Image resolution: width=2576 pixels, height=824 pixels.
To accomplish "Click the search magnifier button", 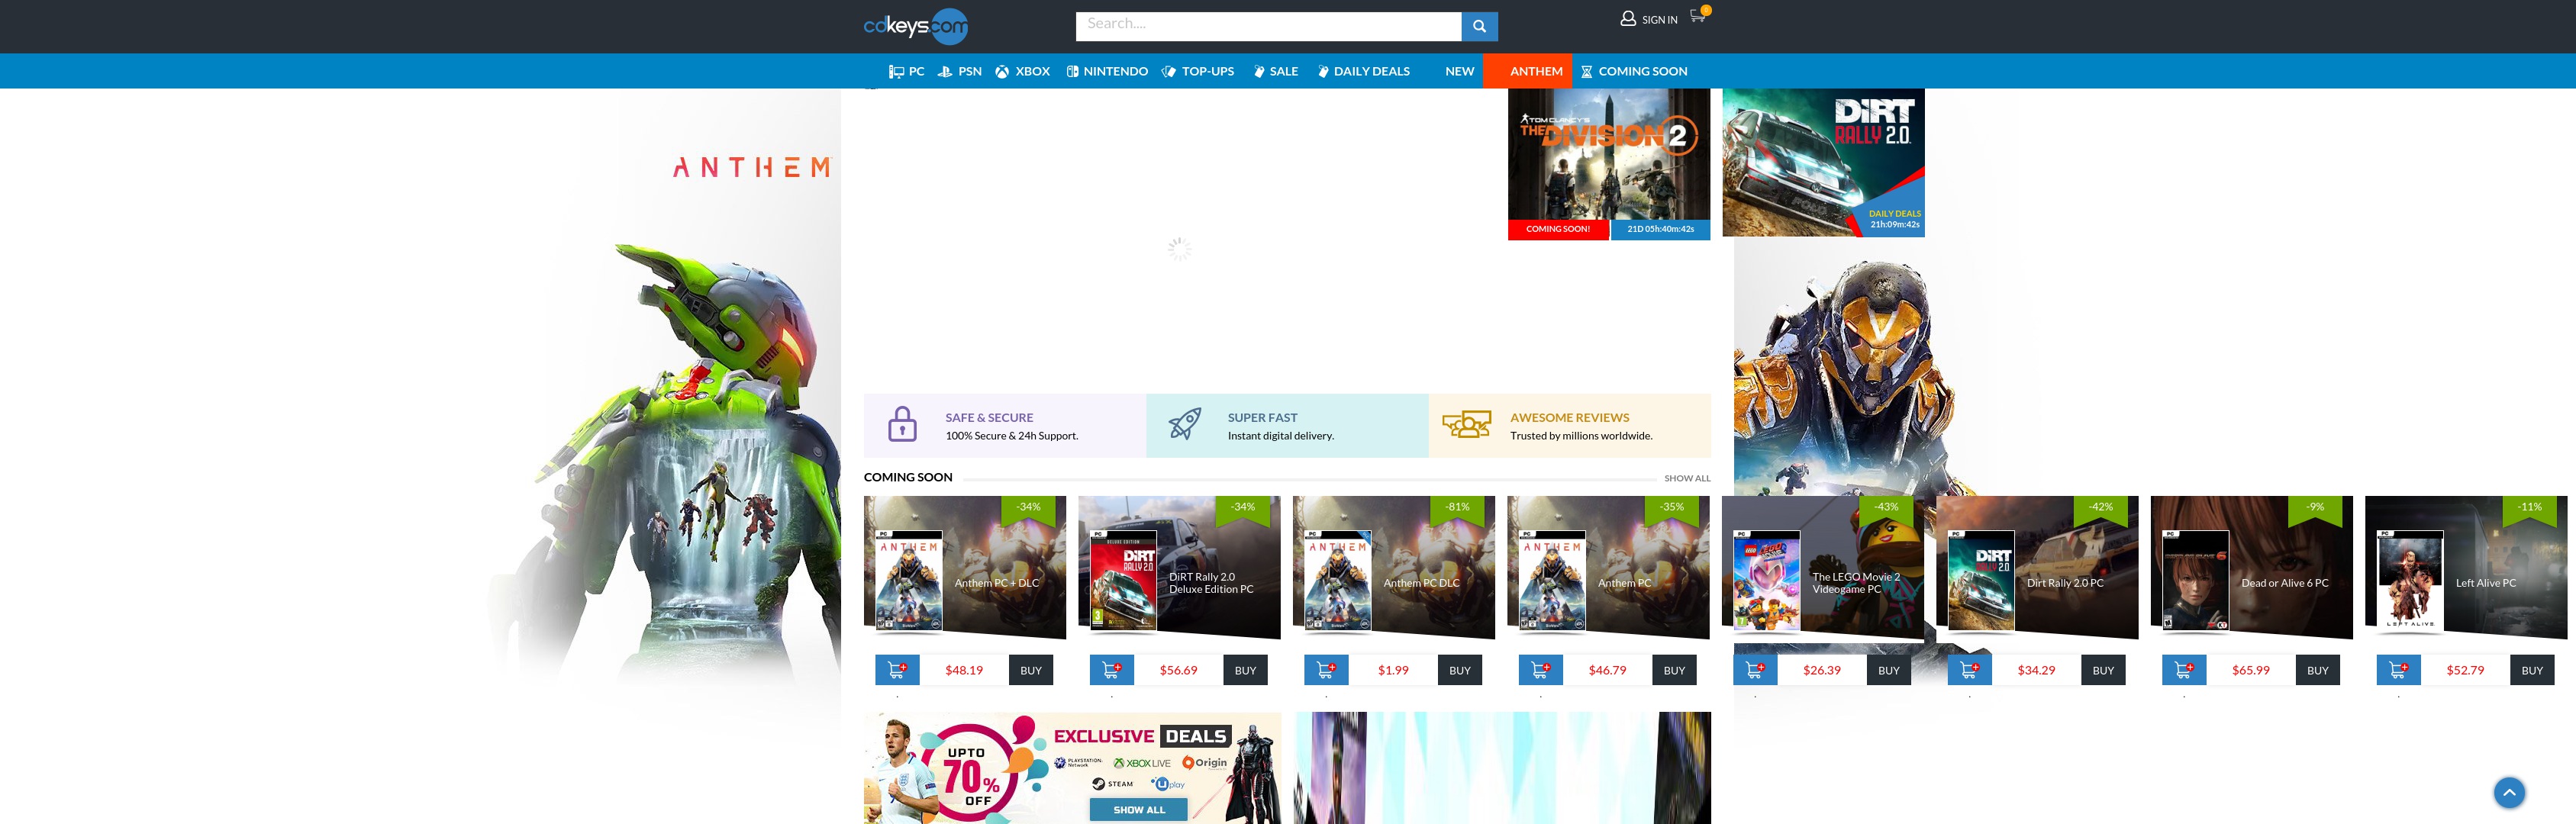I will pos(1479,27).
